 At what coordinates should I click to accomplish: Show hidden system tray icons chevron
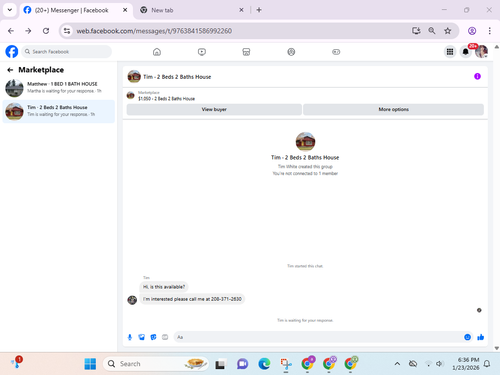[x=397, y=364]
